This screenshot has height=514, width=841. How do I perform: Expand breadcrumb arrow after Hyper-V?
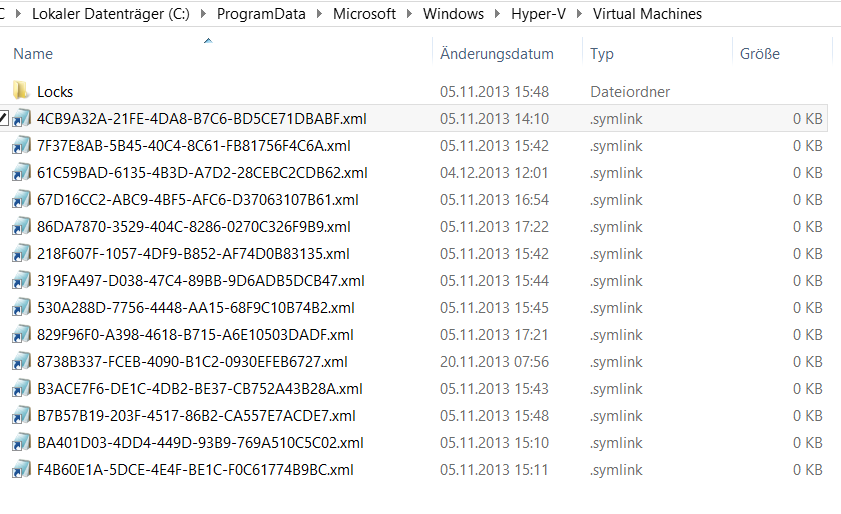(579, 13)
